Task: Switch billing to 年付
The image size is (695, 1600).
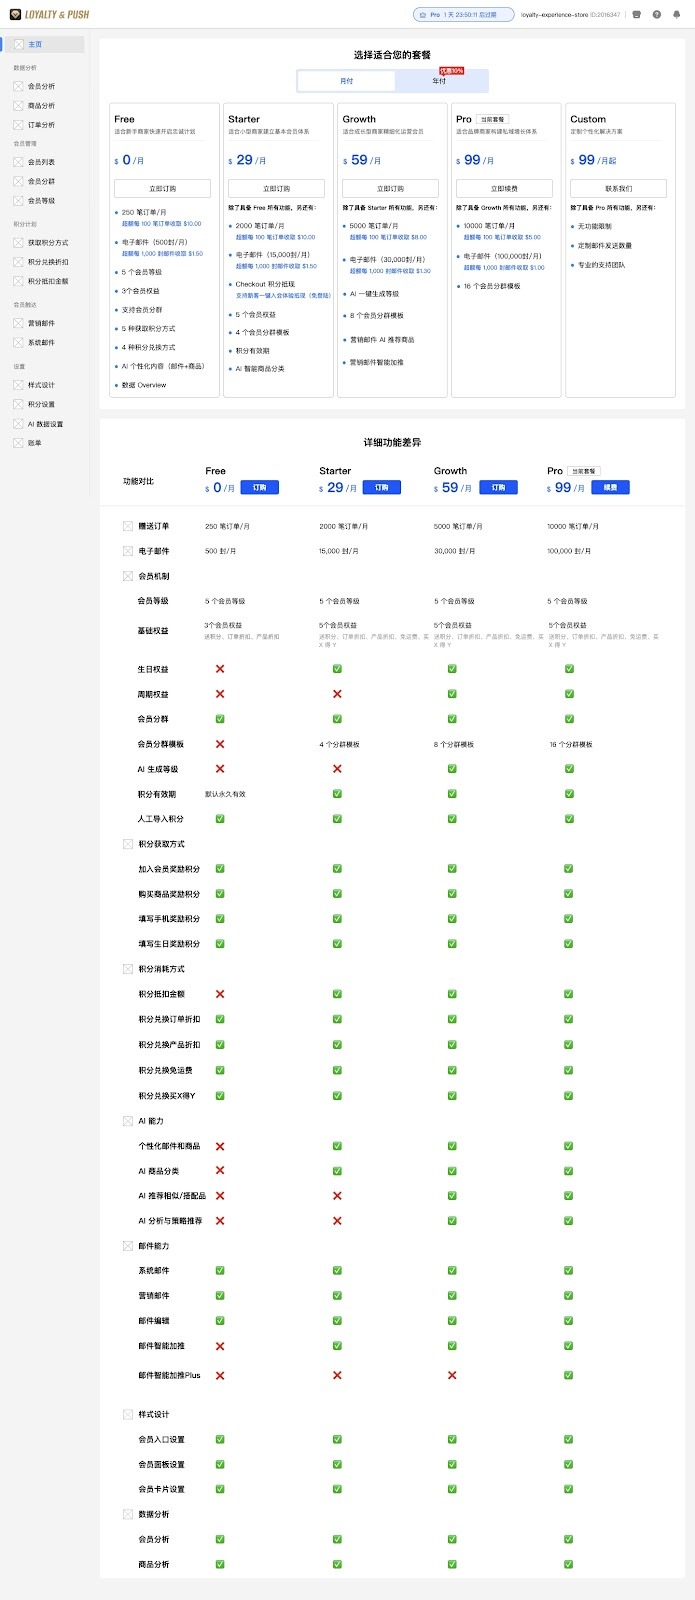Action: (439, 81)
